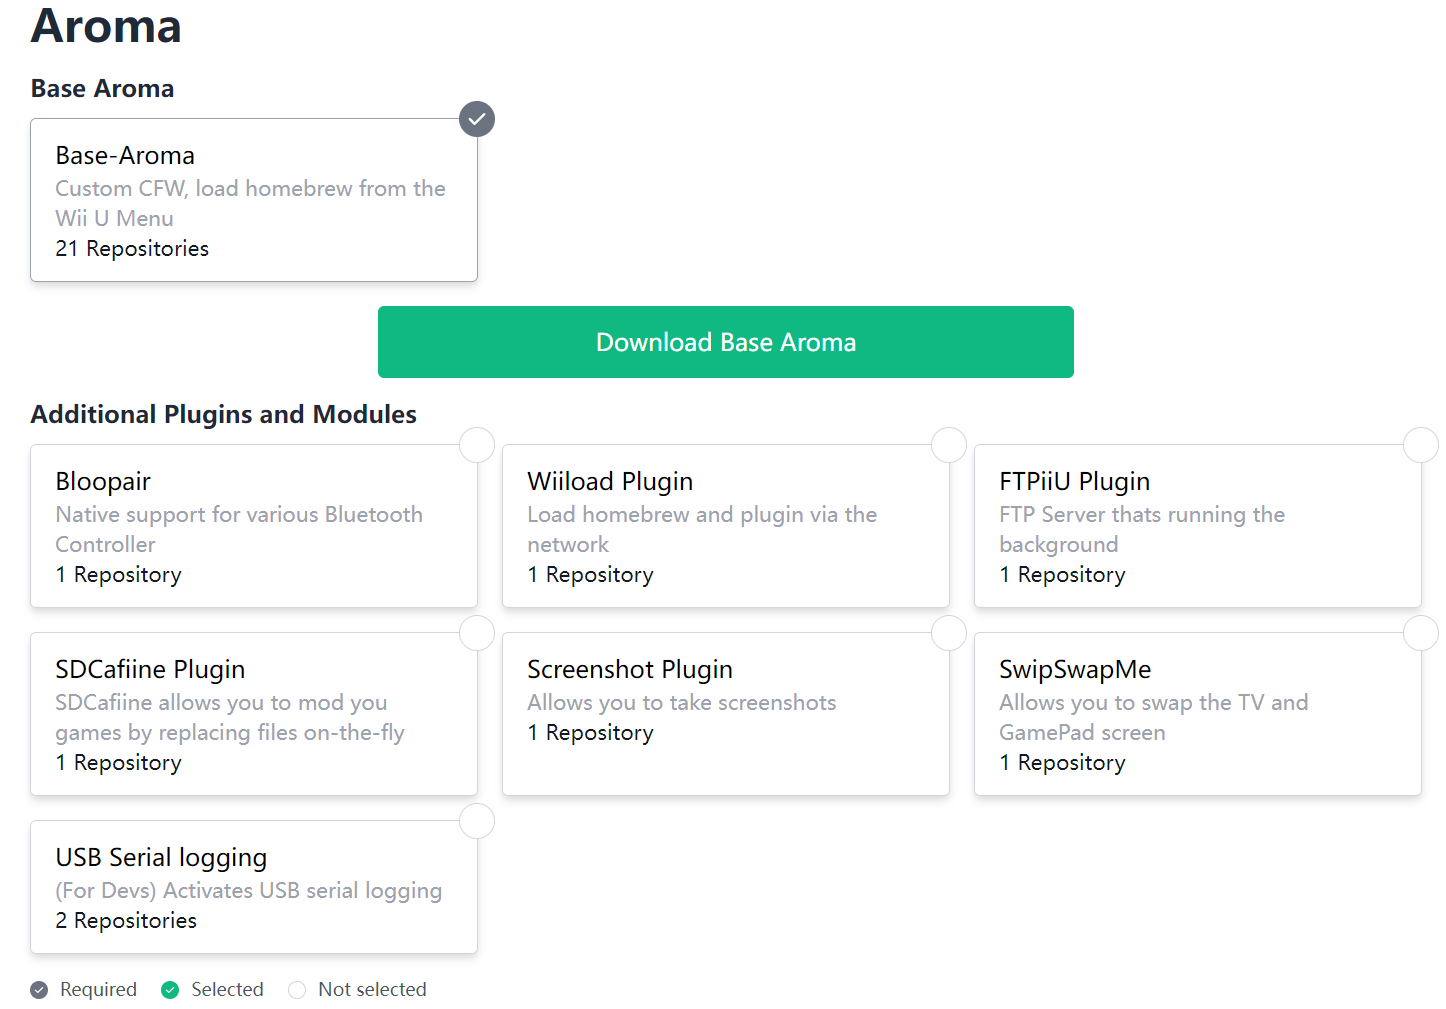Select the SwipSwapMe card title
Screen dimensions: 1446x1009
click(1075, 670)
